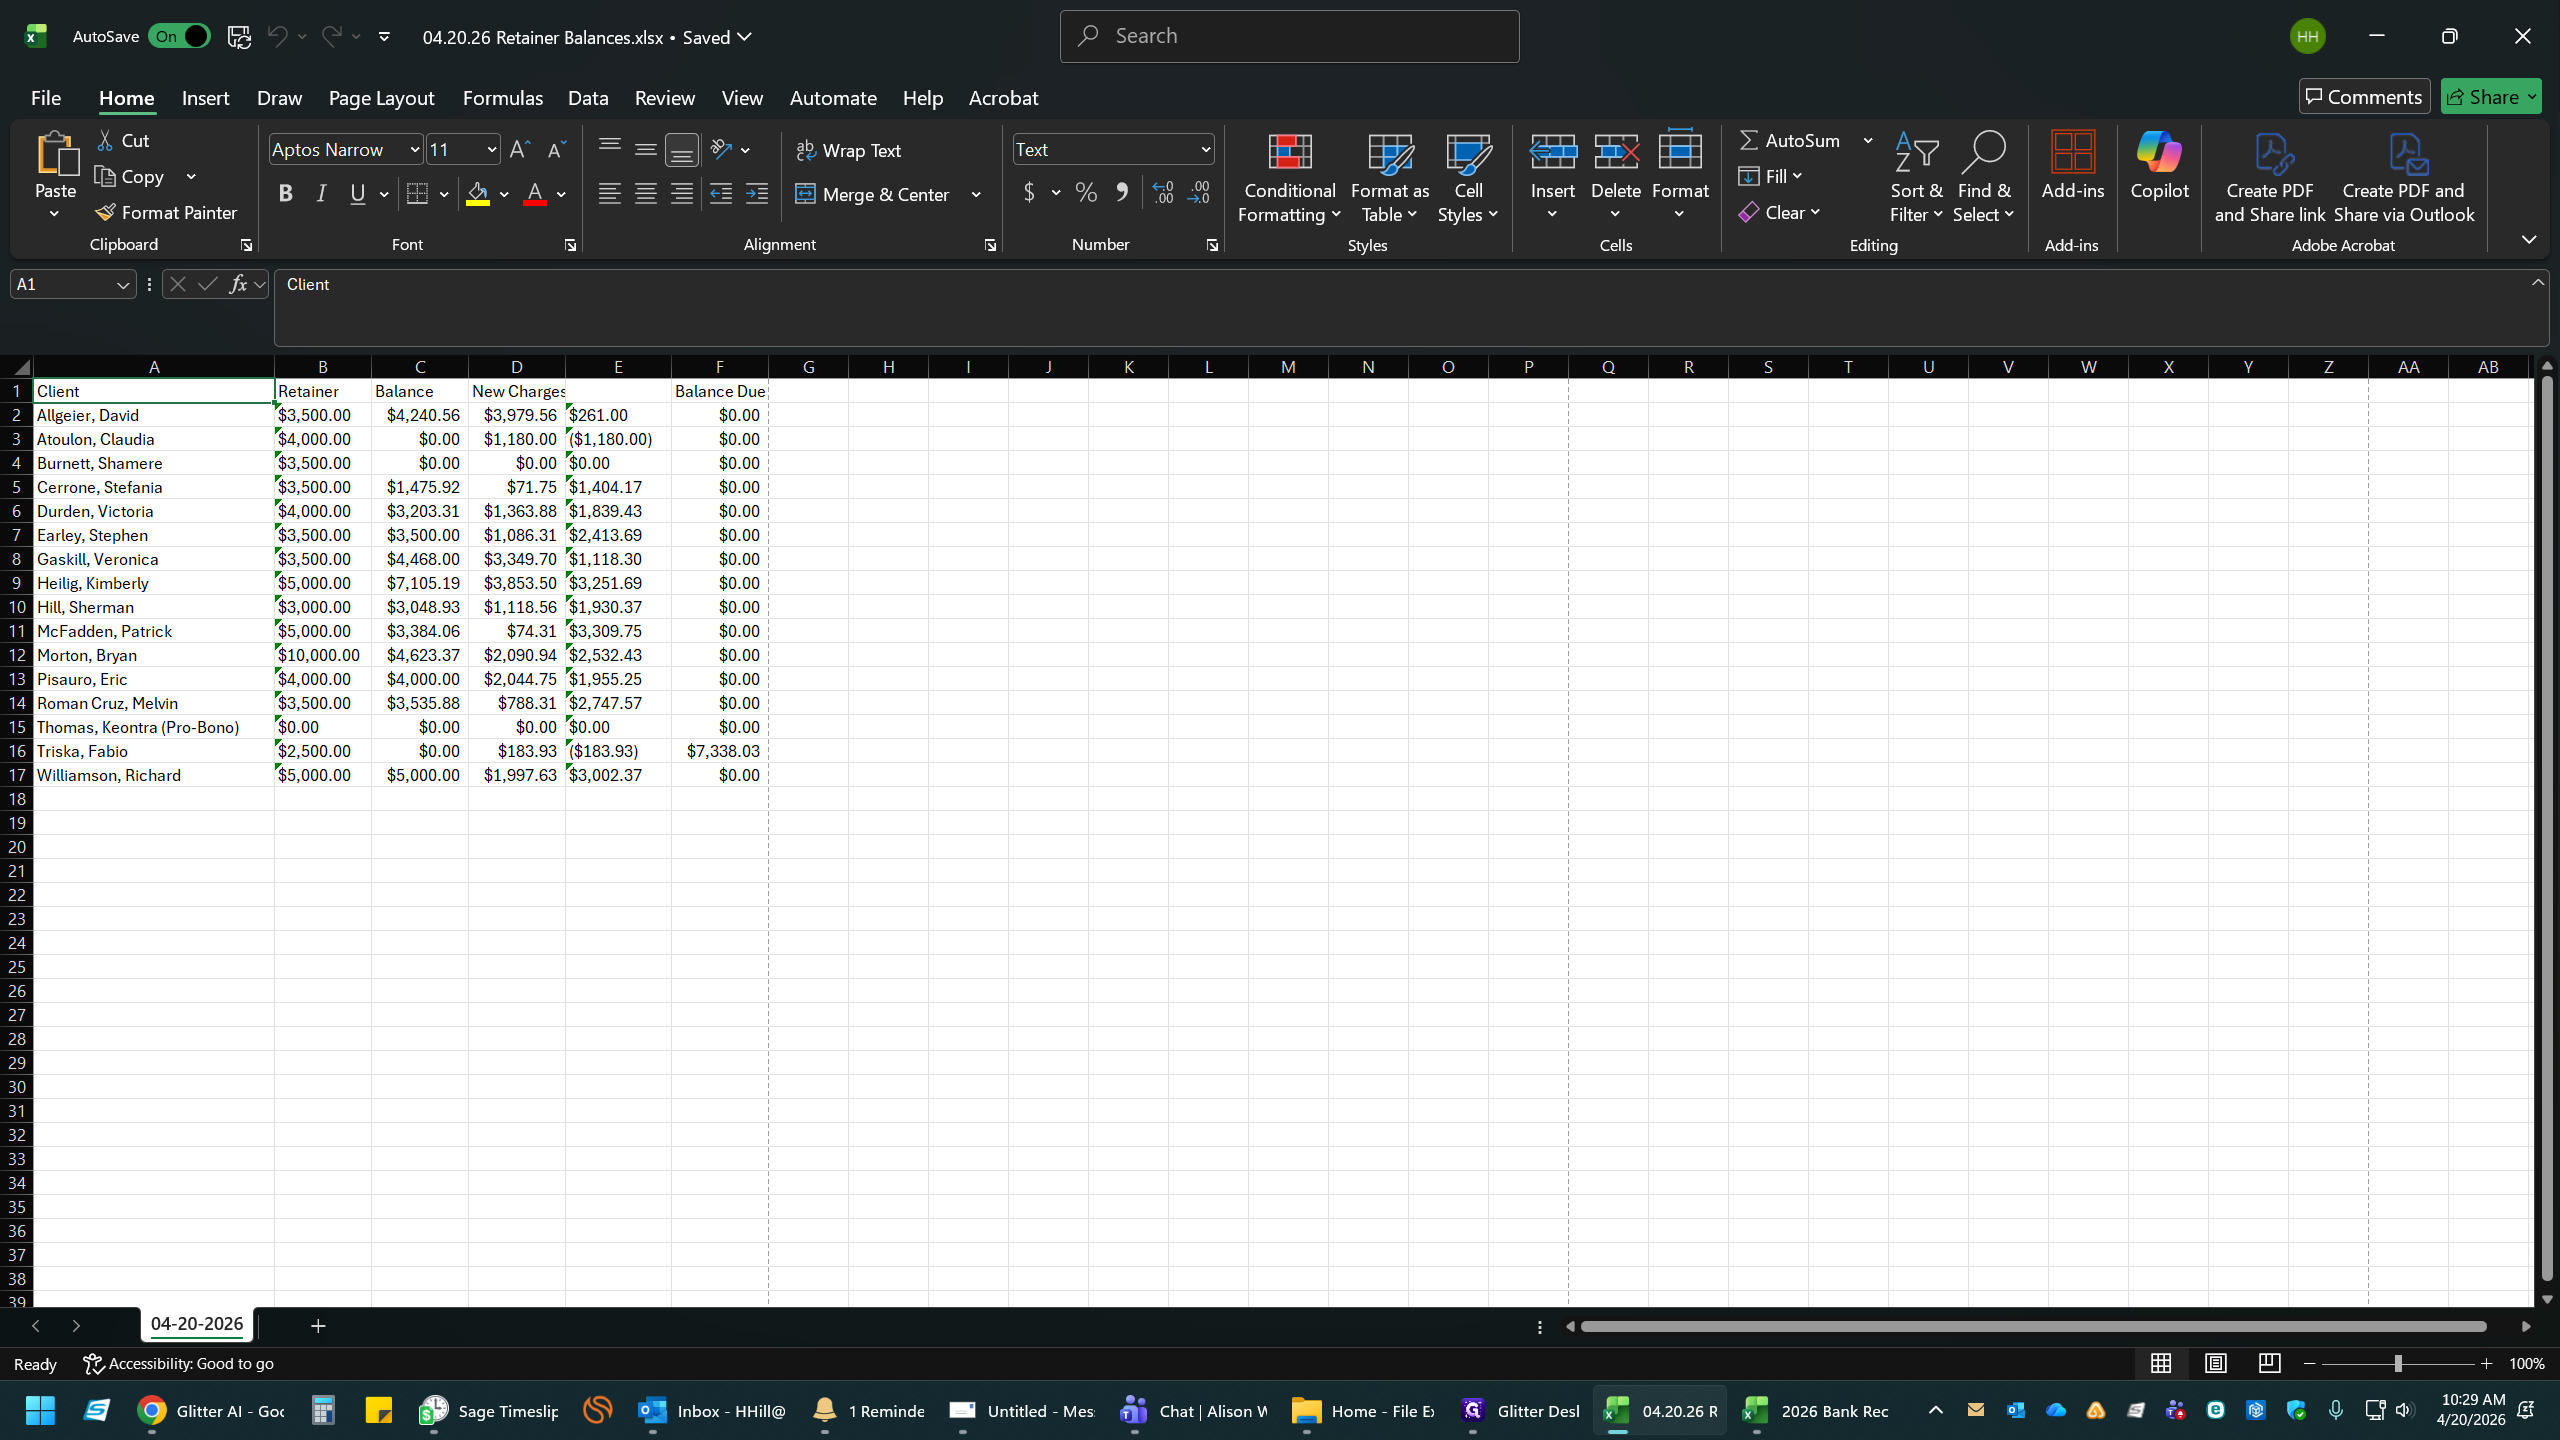Apply bold with the B icon

[x=285, y=194]
